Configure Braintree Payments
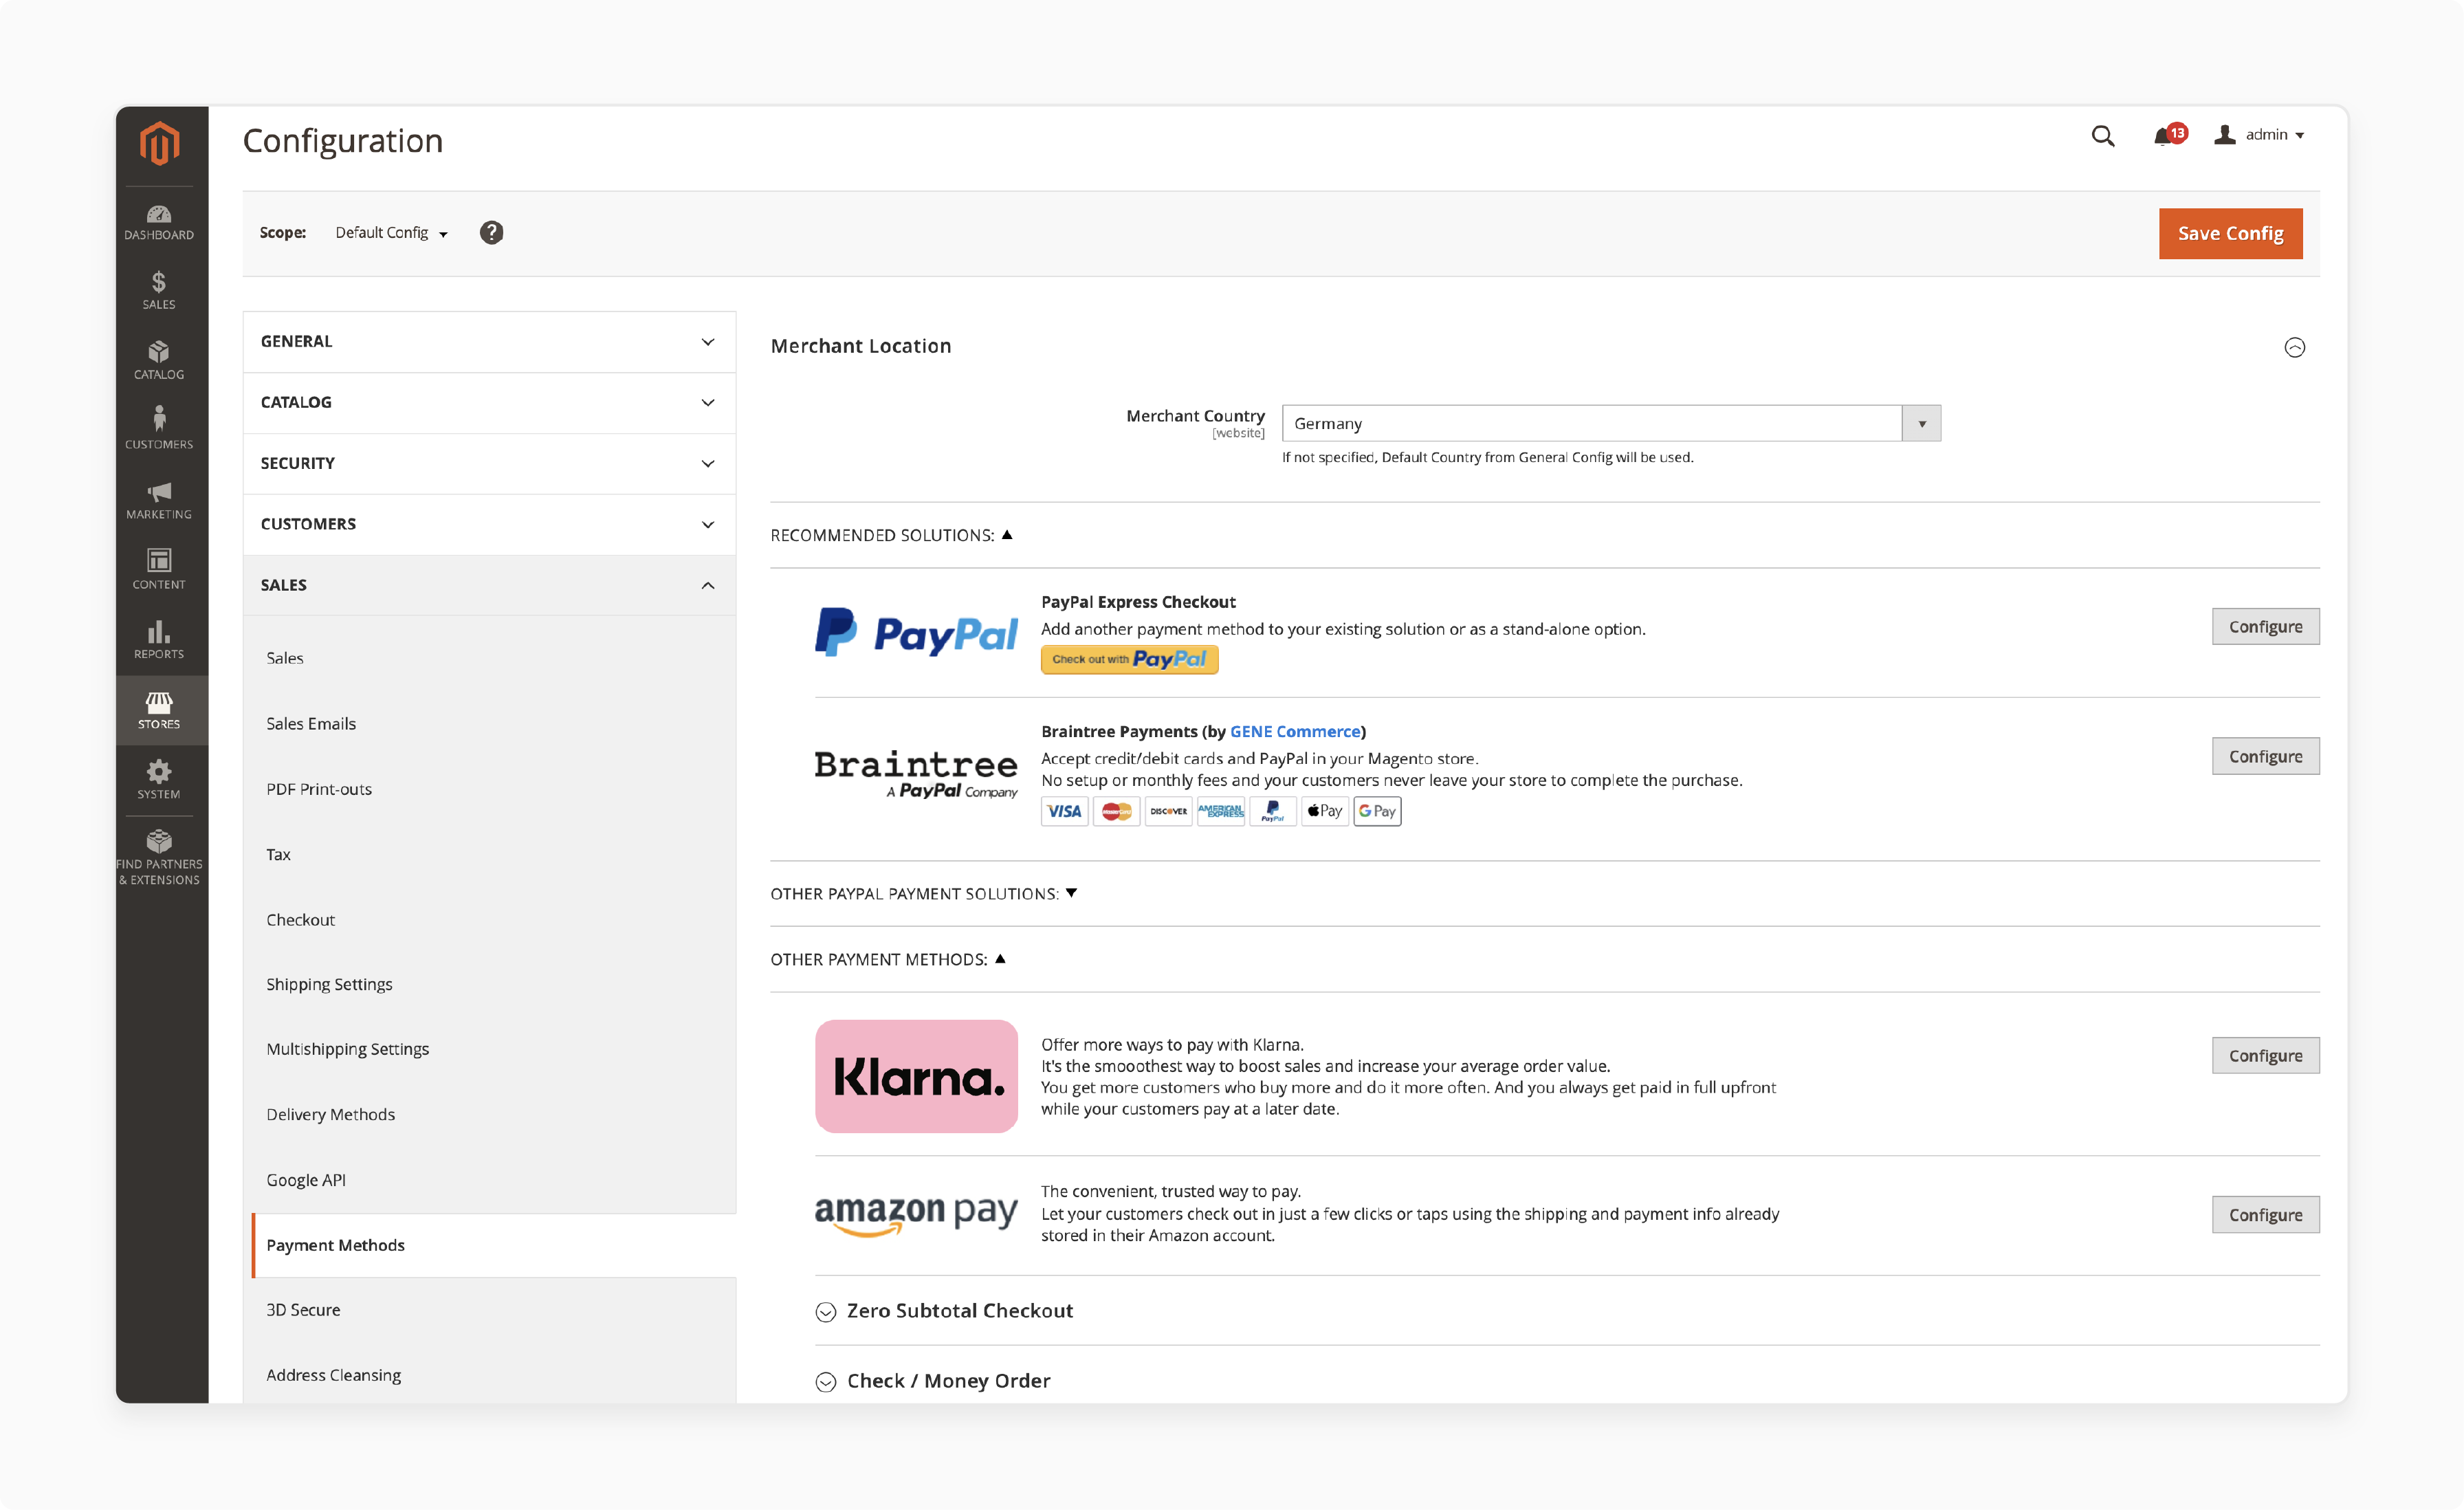2464x1510 pixels. point(2265,757)
